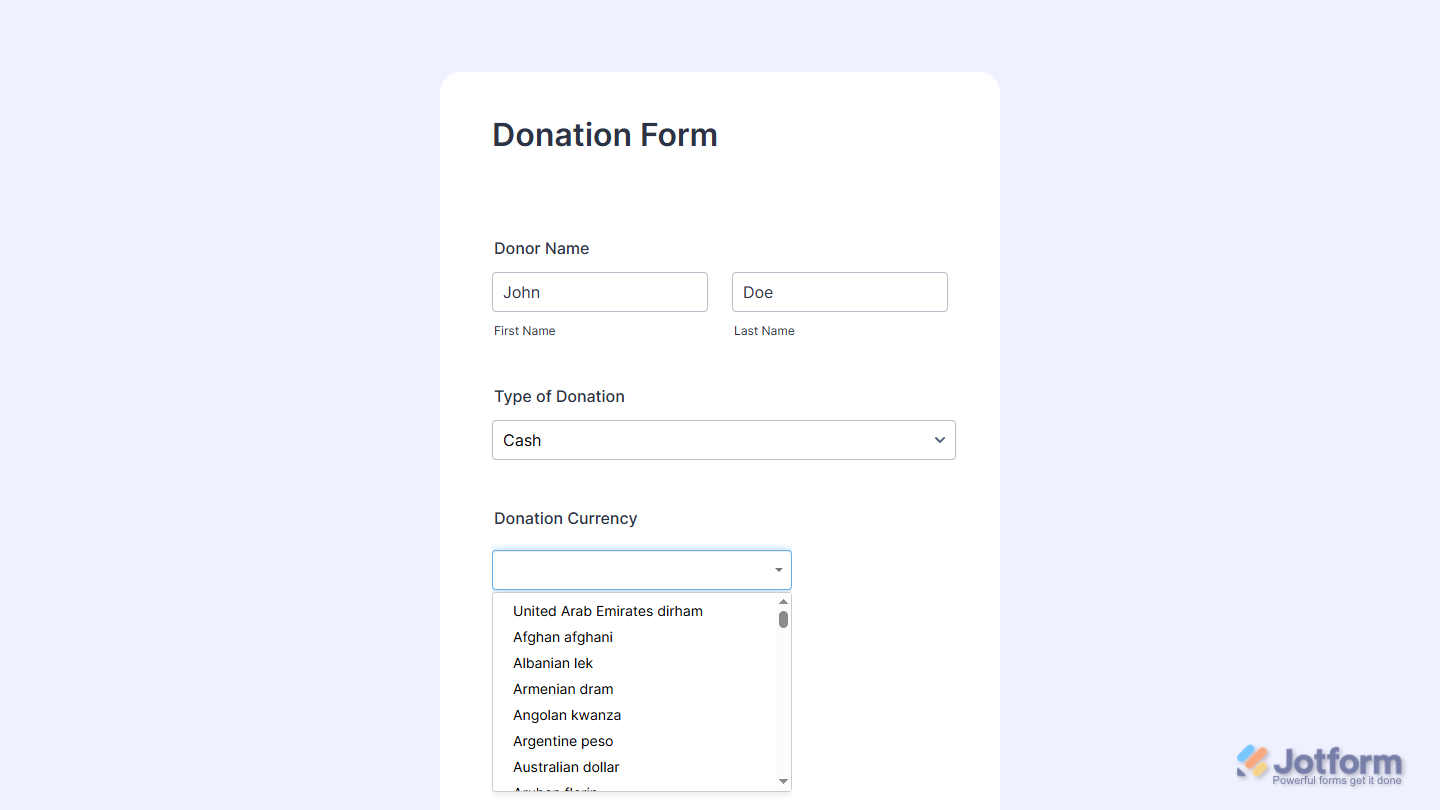1440x810 pixels.
Task: Choose Angolan kwanza from the currency list
Action: pyautogui.click(x=567, y=715)
